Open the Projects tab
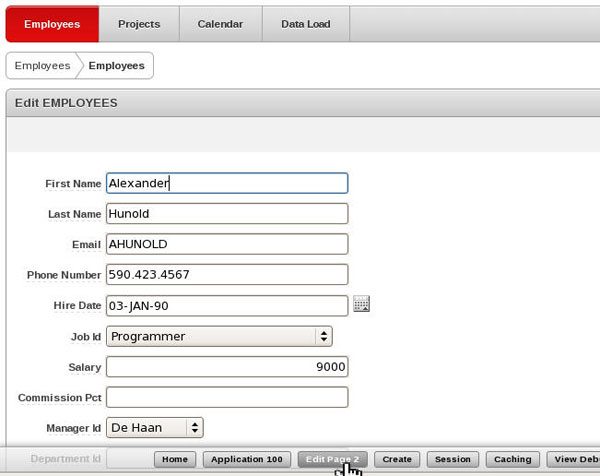The width and height of the screenshot is (600, 476). tap(139, 24)
